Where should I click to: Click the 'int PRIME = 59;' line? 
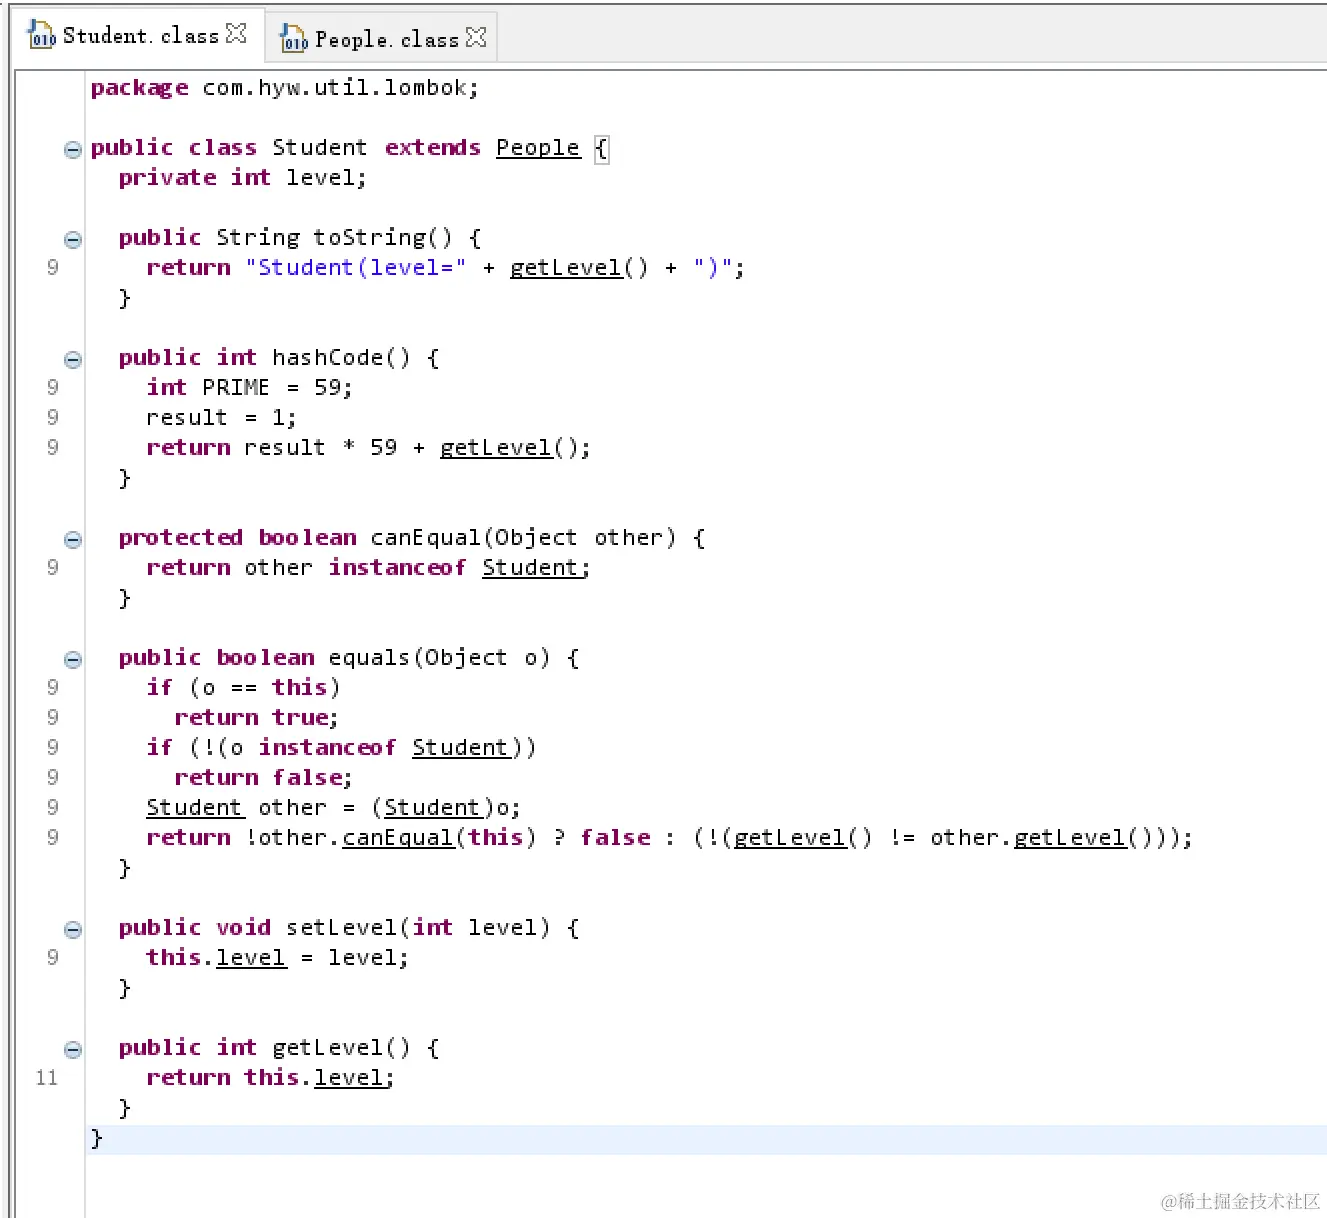pos(249,388)
